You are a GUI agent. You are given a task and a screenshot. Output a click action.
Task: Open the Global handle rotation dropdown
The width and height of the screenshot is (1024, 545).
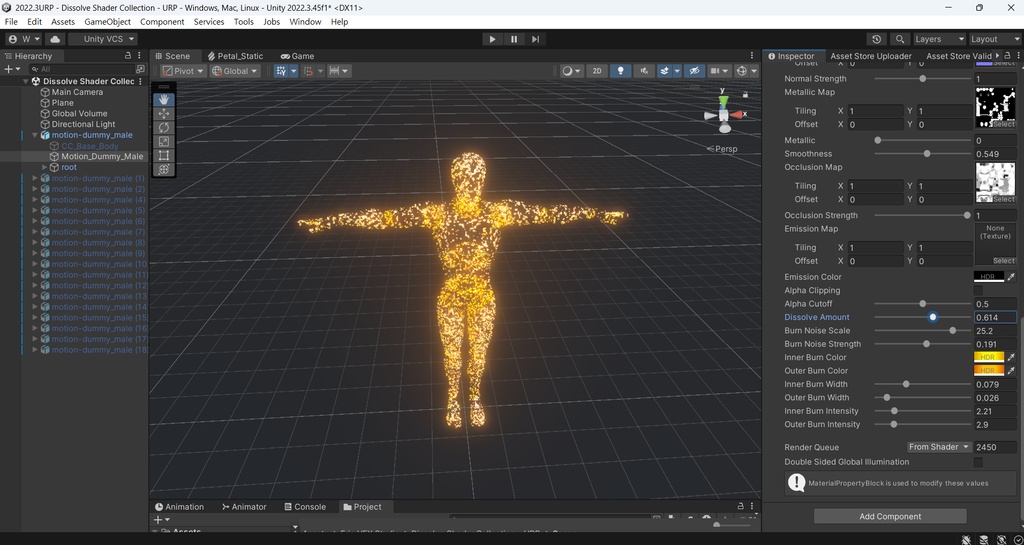click(x=235, y=71)
